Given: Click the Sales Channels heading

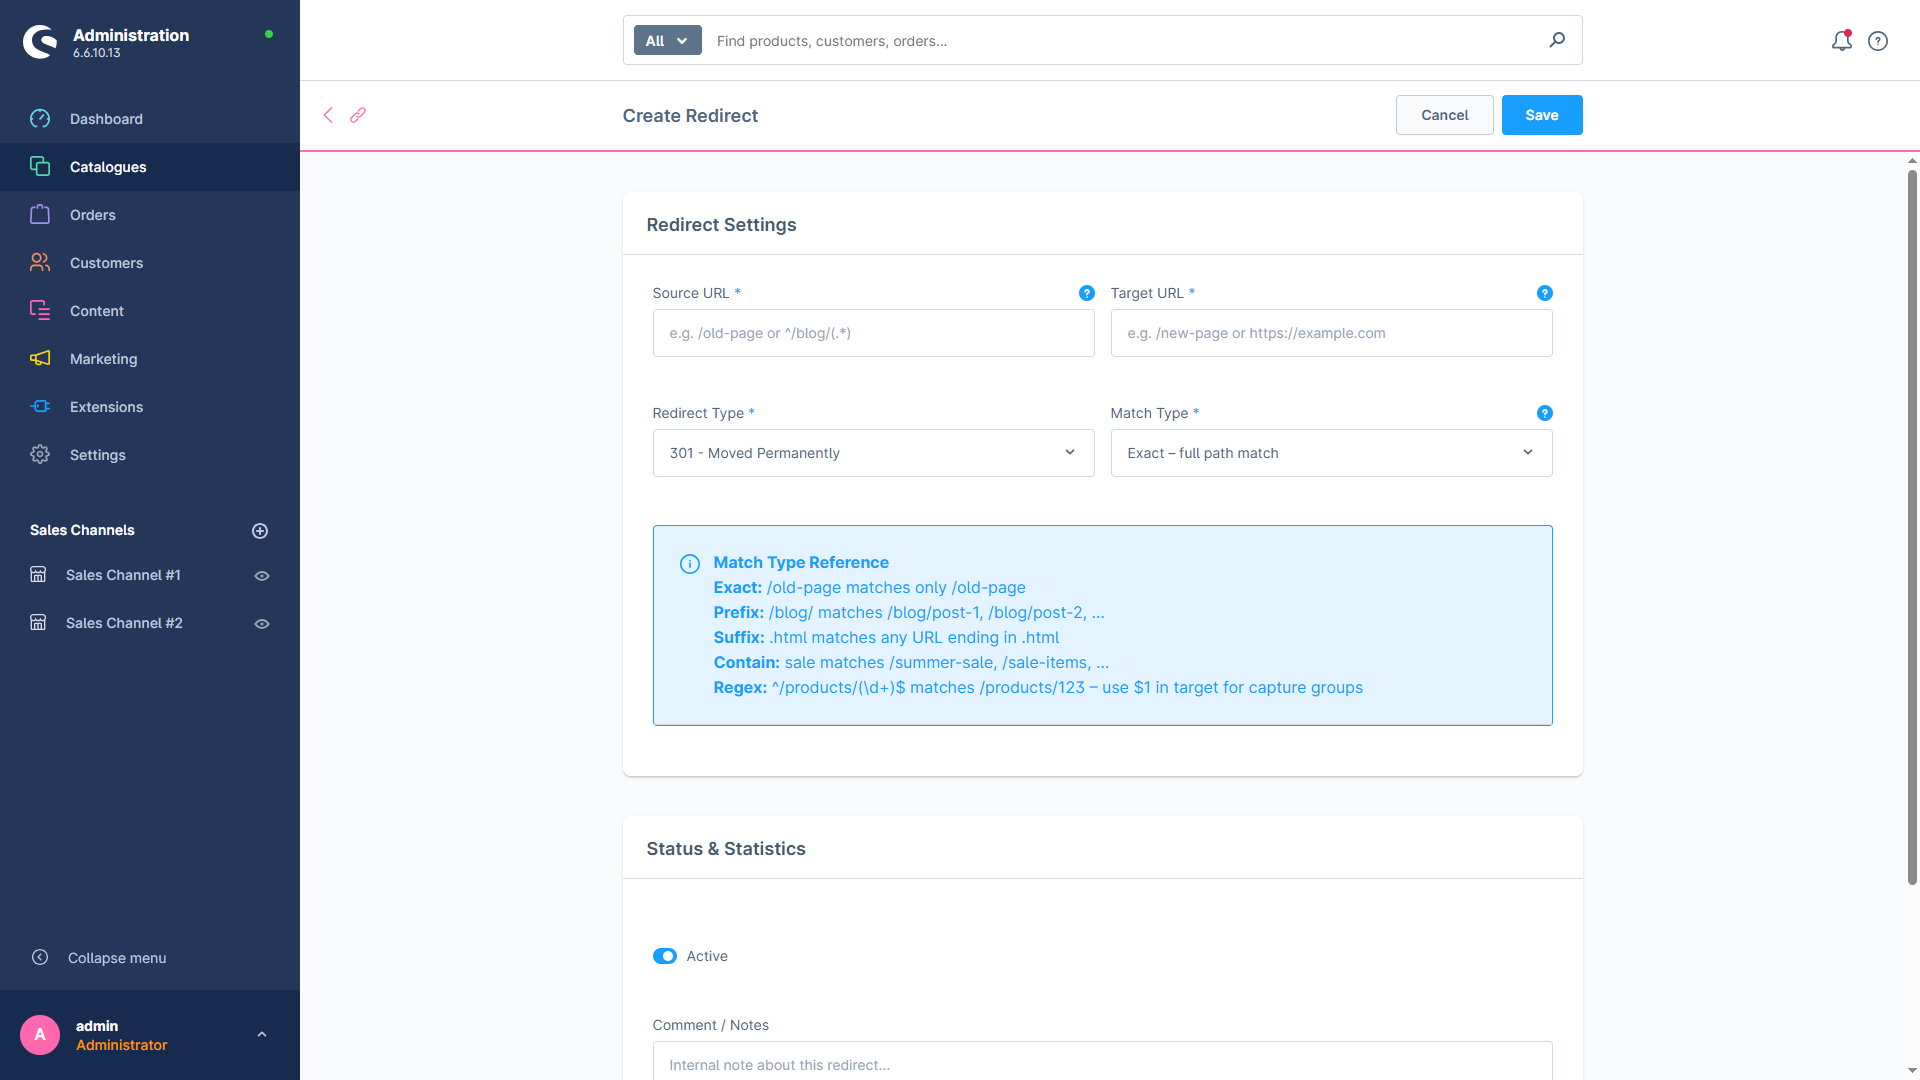Looking at the screenshot, I should pos(82,530).
